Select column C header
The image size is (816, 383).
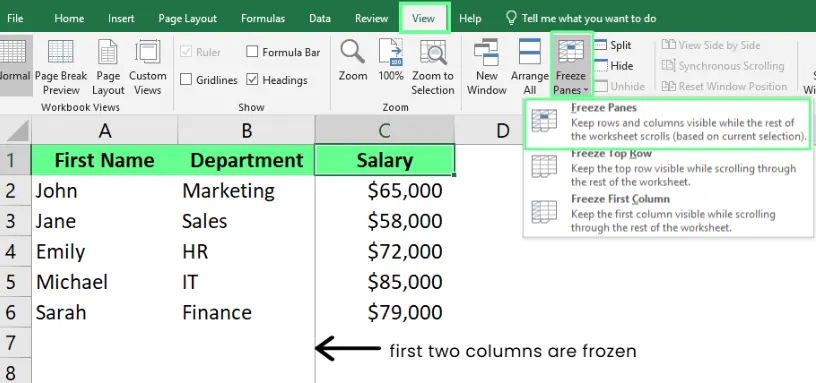coord(385,130)
